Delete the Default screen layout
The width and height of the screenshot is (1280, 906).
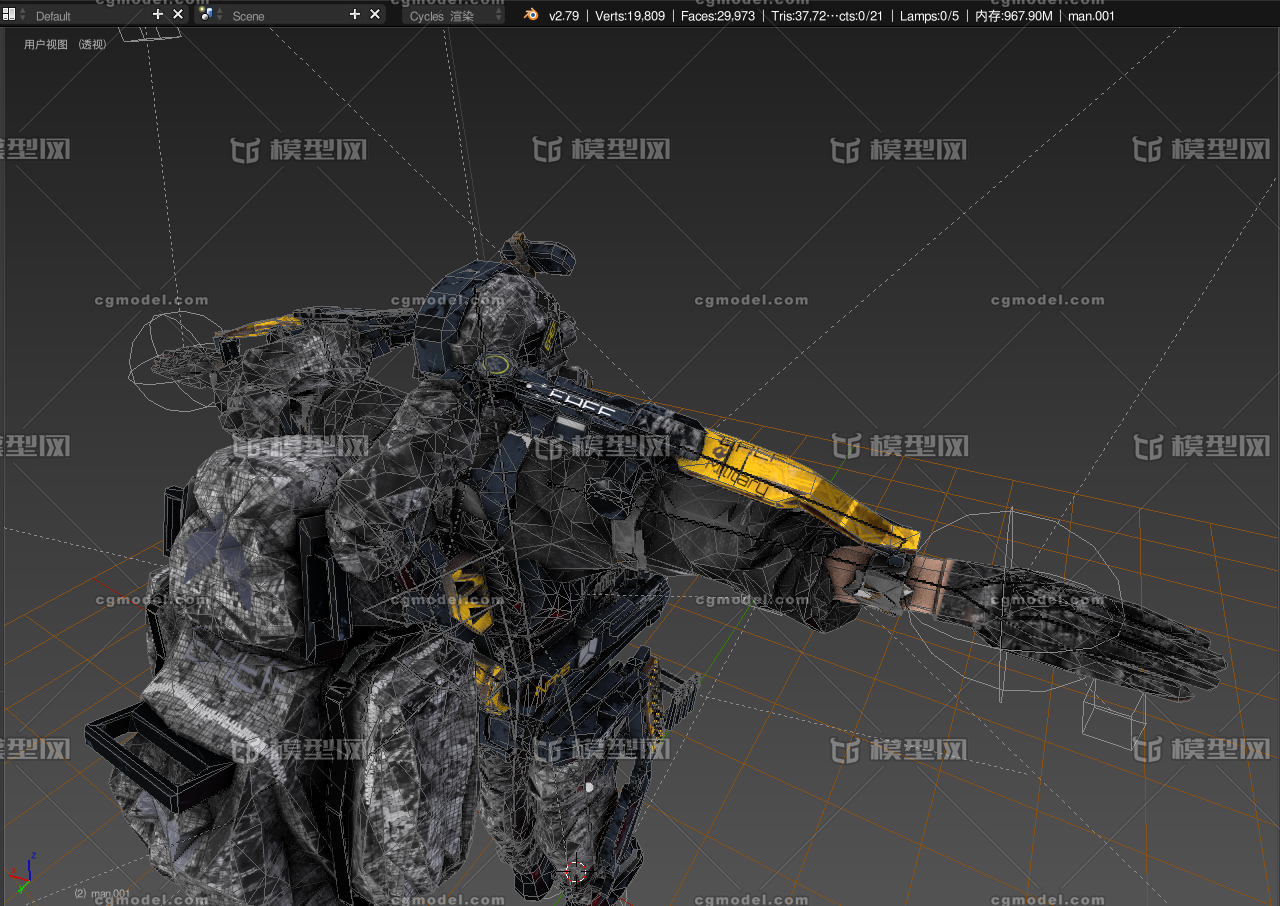[178, 15]
